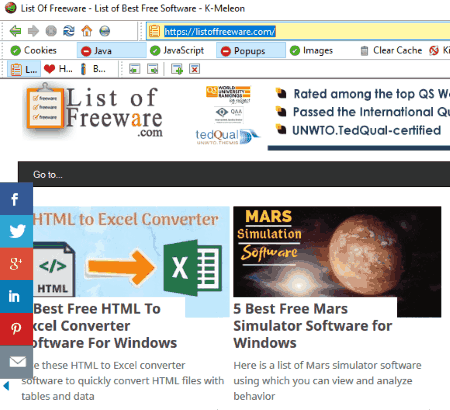Click the next tab icon
This screenshot has width=450, height=410.
153,69
